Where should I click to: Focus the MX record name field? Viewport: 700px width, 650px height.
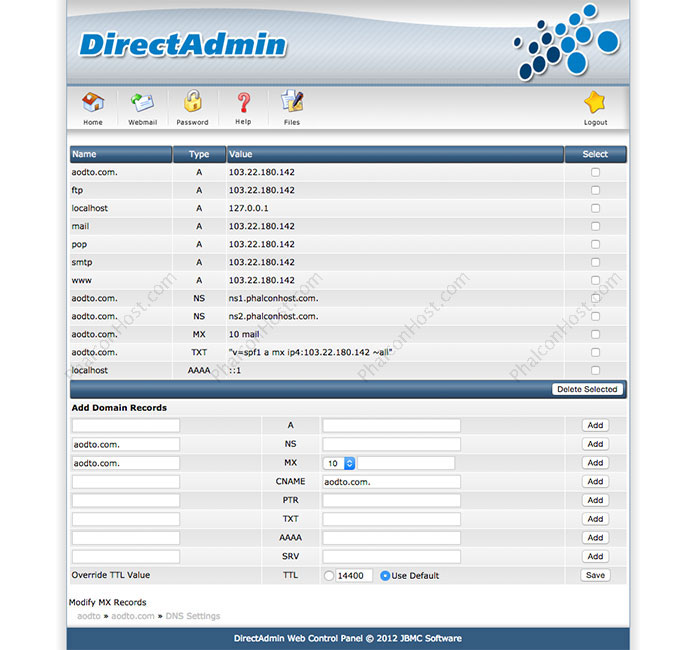[126, 463]
